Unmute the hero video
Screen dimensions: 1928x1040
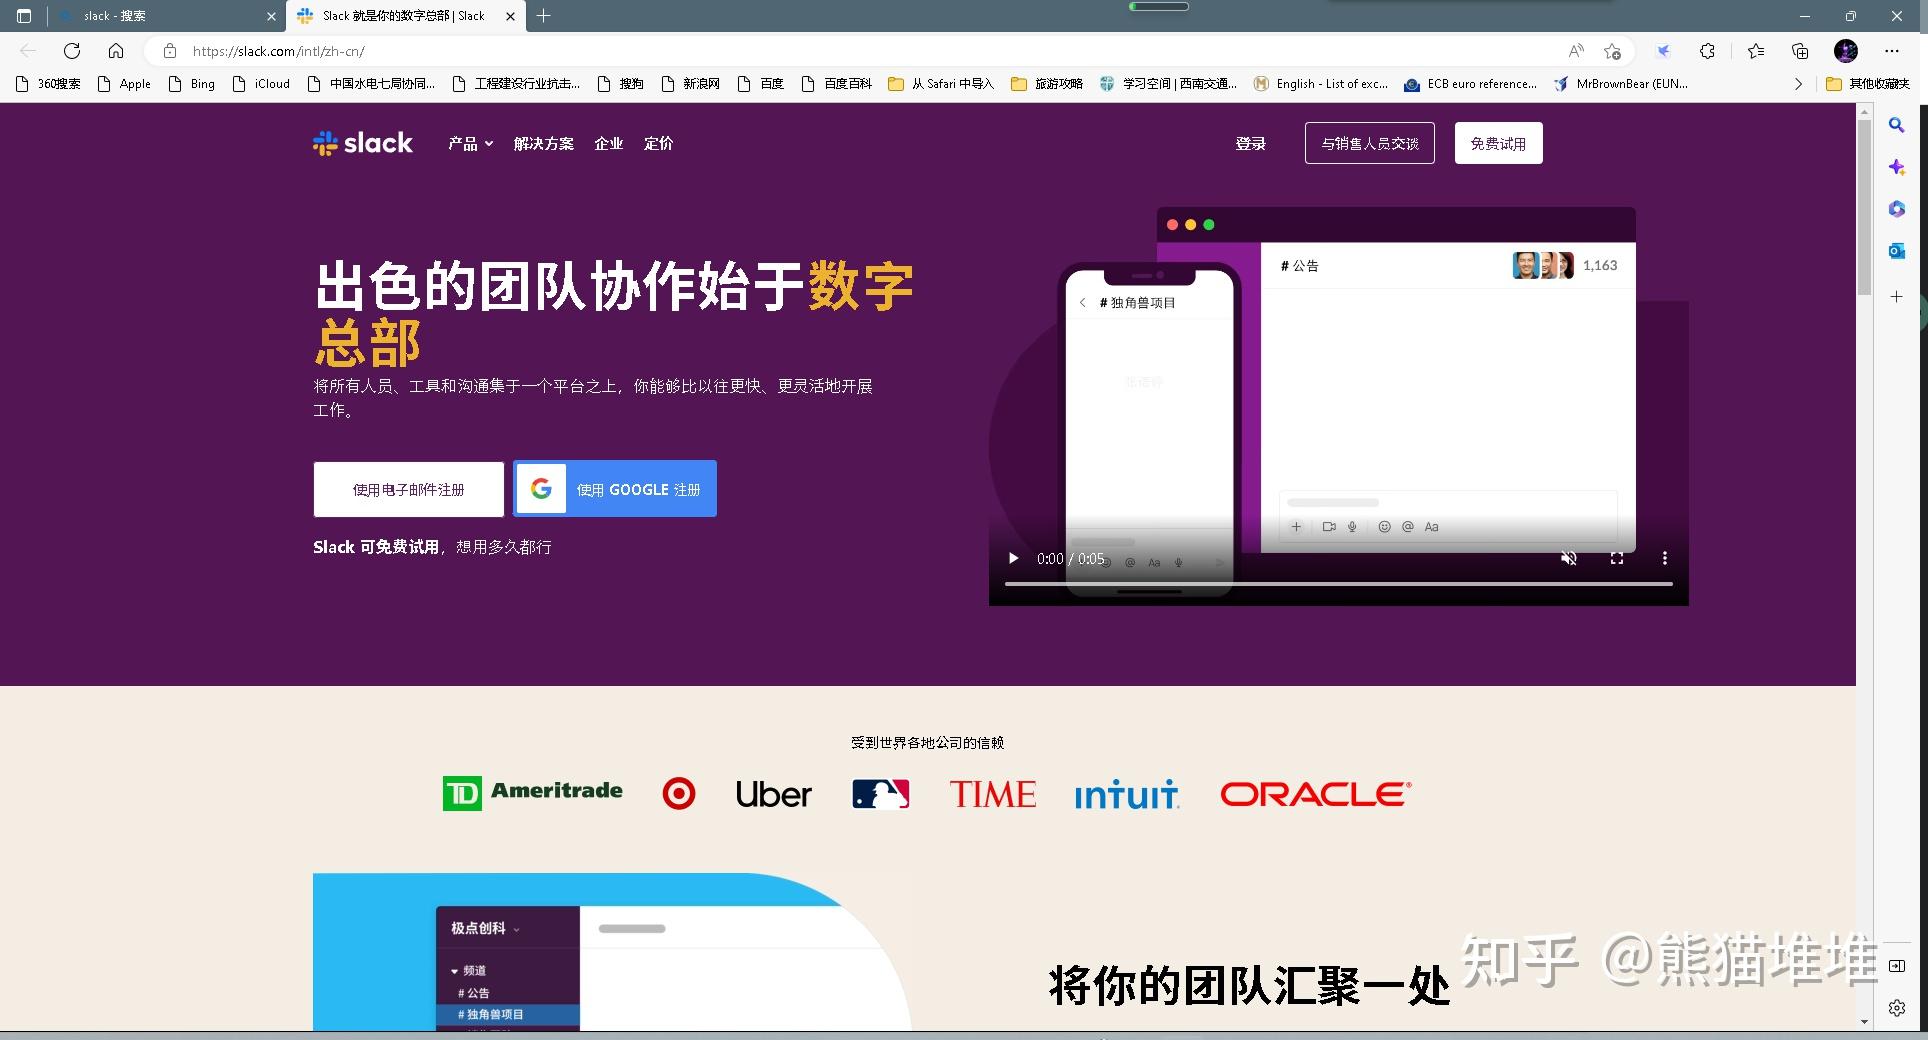(x=1569, y=558)
